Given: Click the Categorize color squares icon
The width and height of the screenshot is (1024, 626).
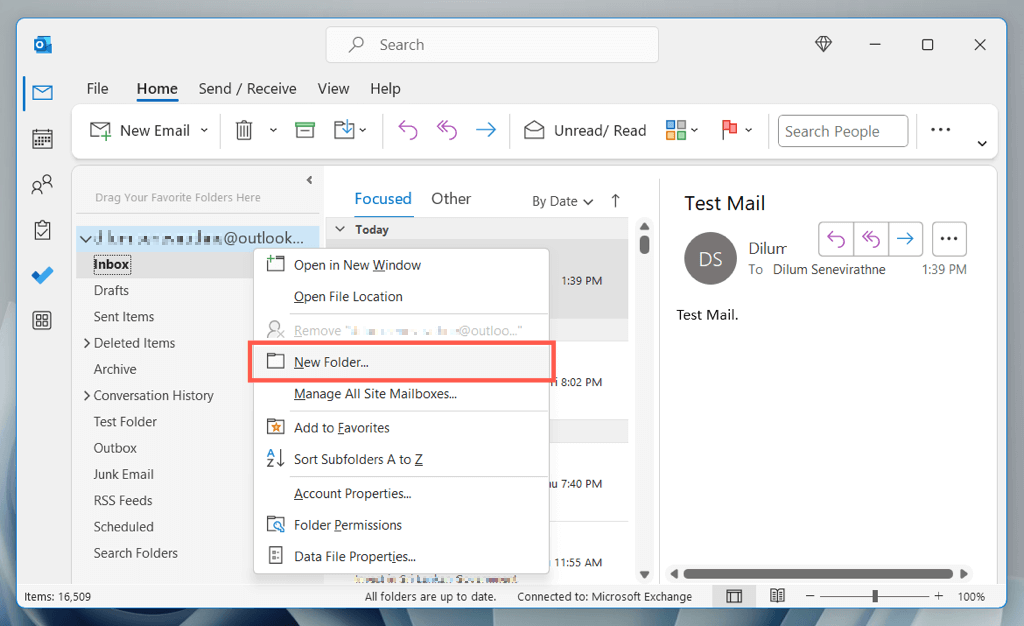Looking at the screenshot, I should [674, 130].
